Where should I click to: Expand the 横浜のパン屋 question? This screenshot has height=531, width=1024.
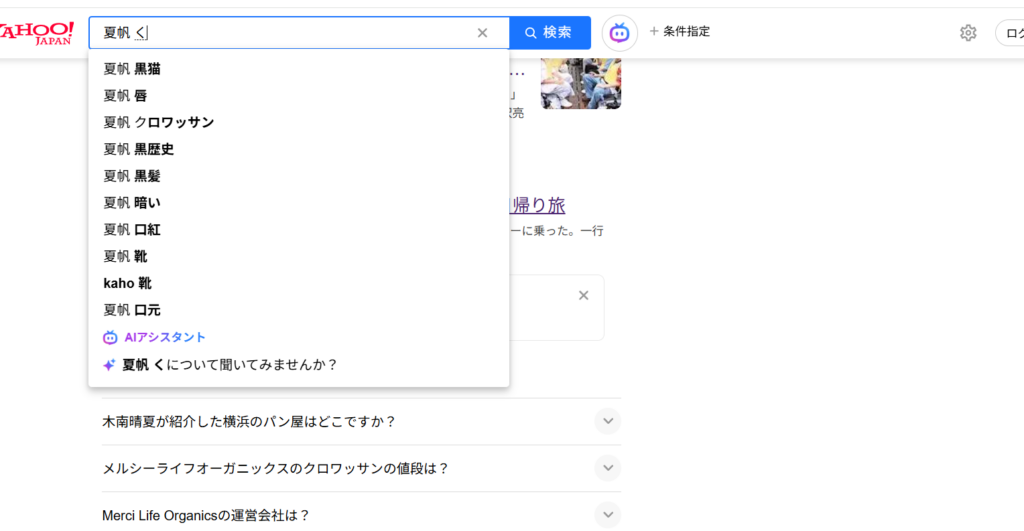tap(607, 421)
